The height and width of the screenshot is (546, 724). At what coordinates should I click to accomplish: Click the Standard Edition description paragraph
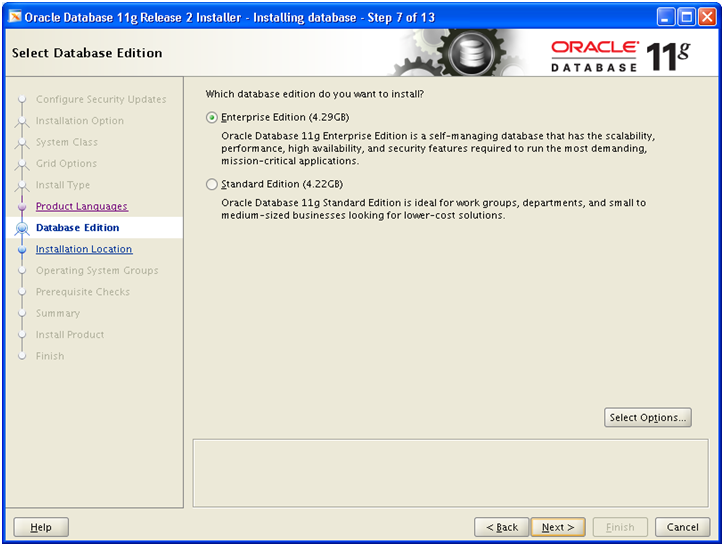[434, 209]
